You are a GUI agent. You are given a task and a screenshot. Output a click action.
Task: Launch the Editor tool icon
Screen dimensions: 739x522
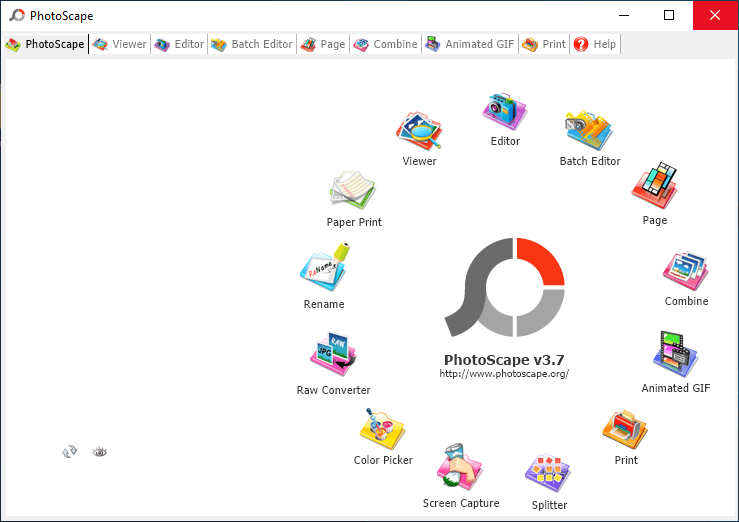pos(505,112)
